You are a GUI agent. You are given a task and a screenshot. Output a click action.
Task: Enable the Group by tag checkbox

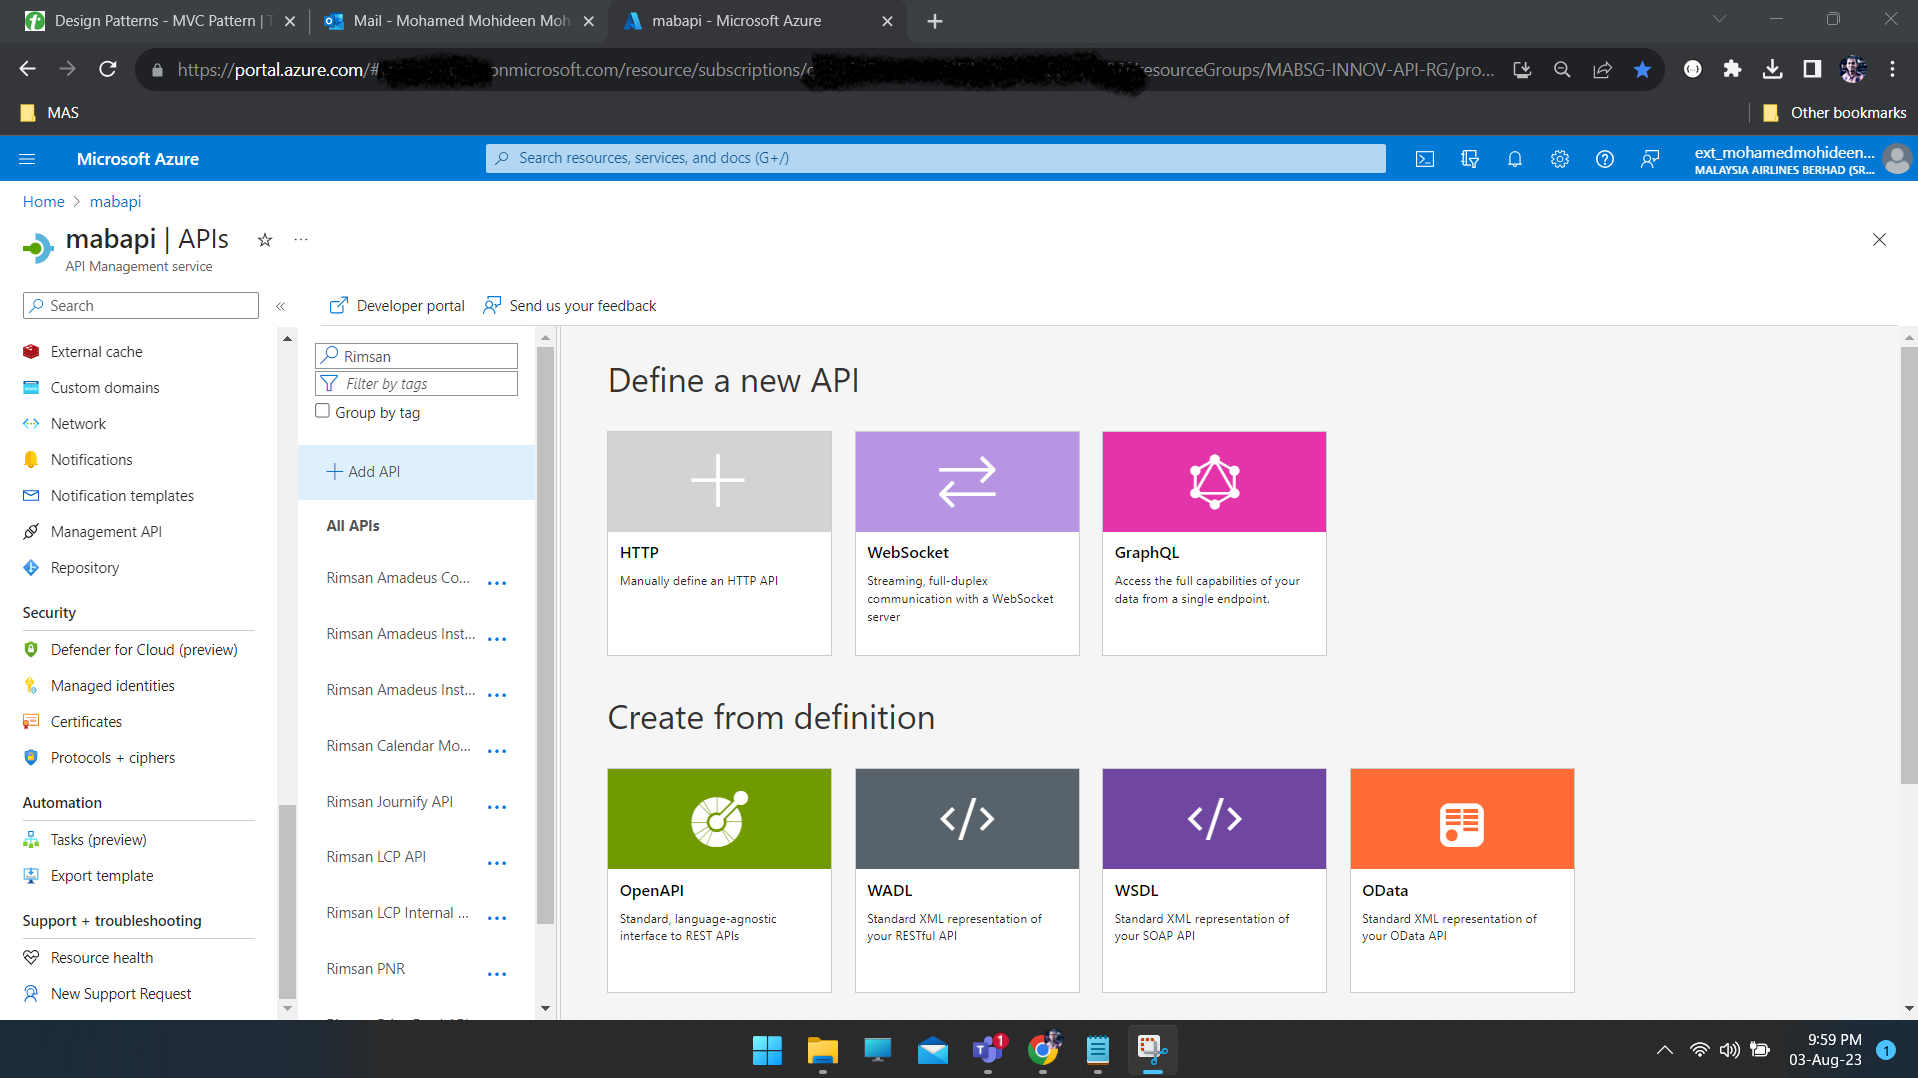tap(322, 411)
